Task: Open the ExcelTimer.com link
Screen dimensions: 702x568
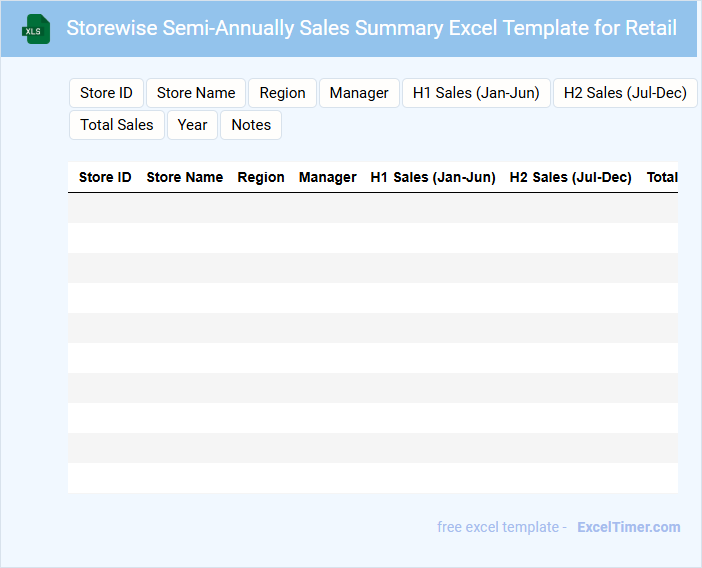Action: point(628,527)
